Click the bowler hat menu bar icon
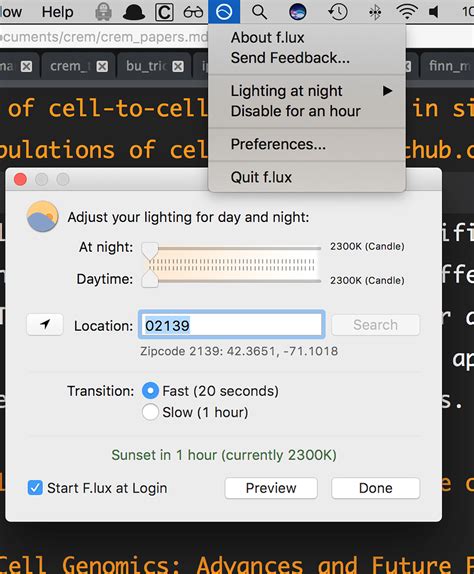 [x=134, y=12]
